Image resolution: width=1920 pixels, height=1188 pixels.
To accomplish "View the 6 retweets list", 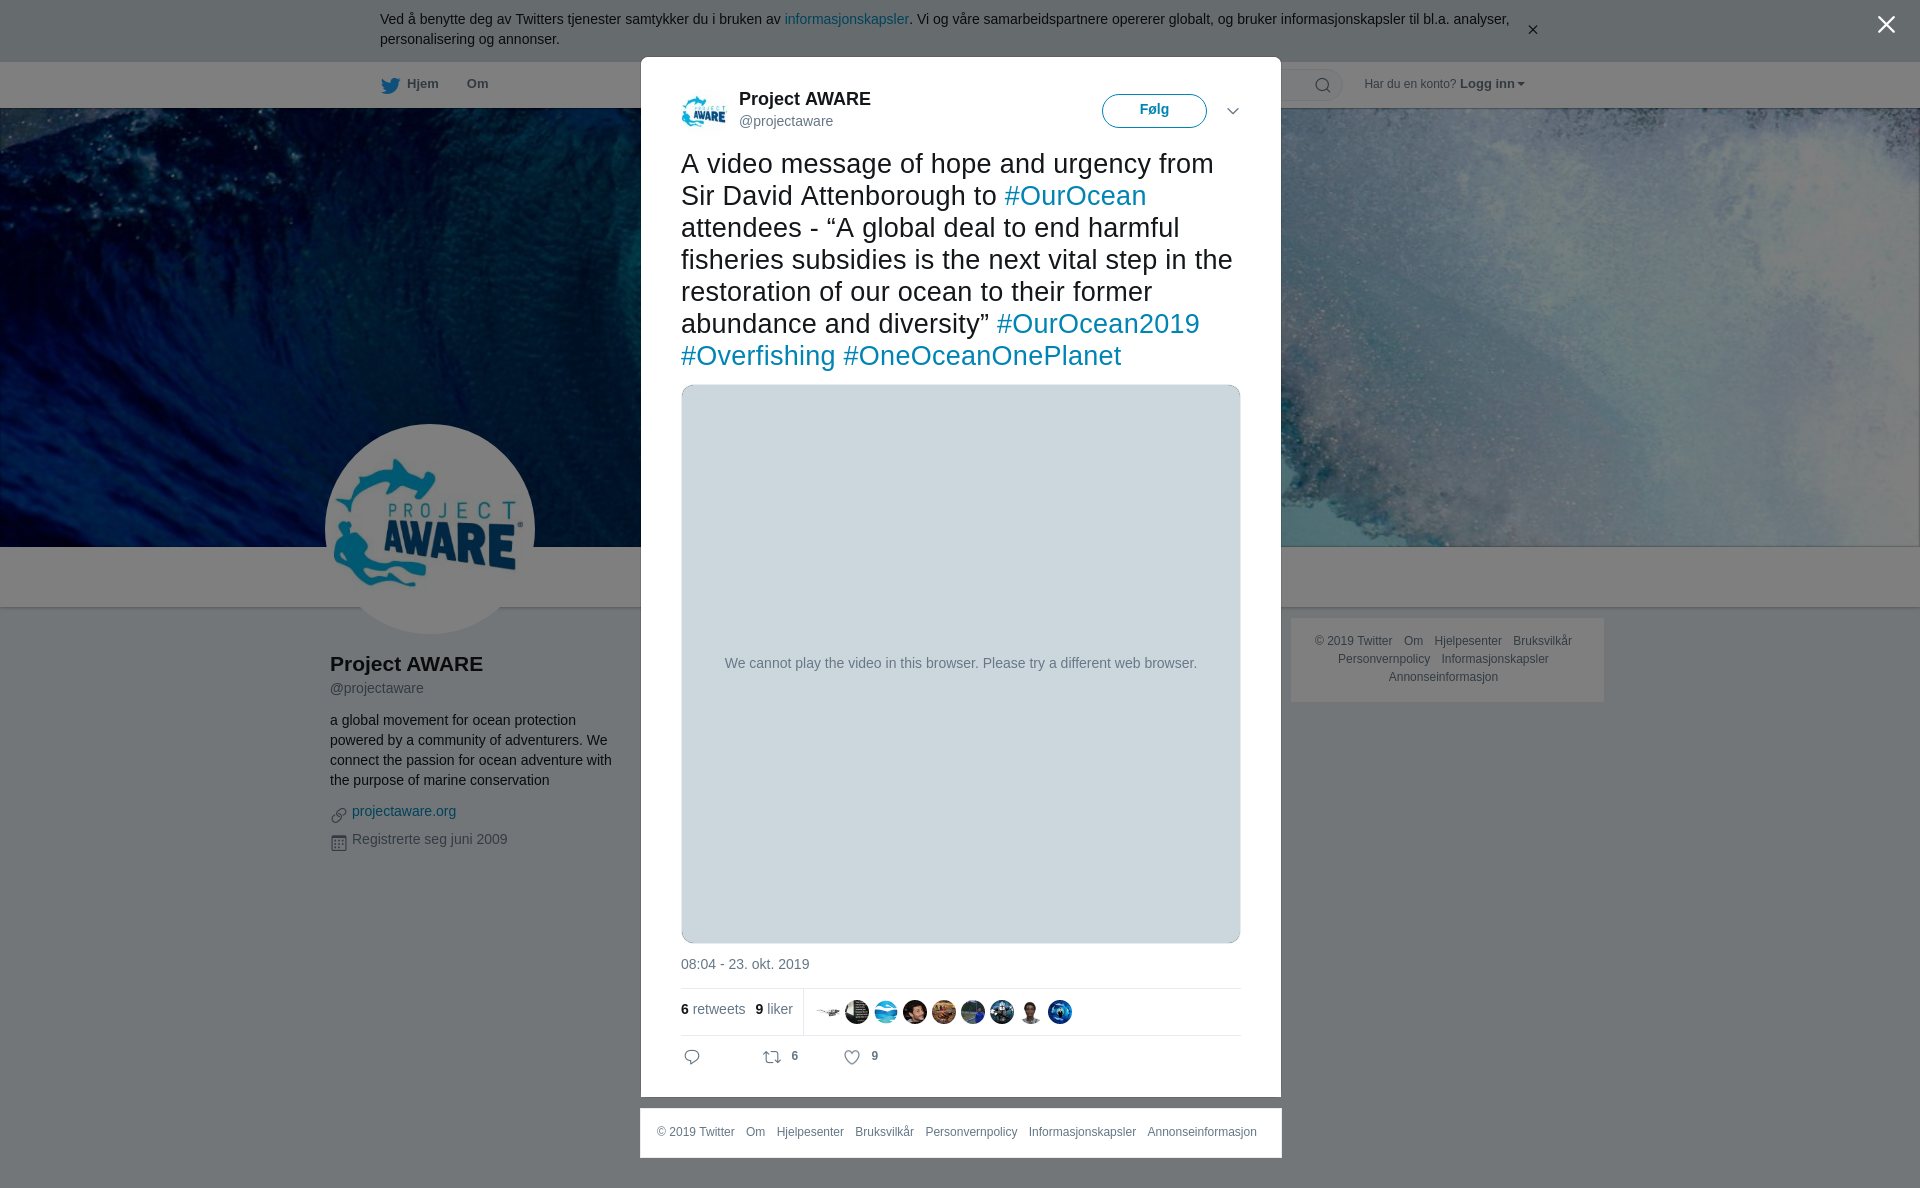I will click(x=713, y=1009).
